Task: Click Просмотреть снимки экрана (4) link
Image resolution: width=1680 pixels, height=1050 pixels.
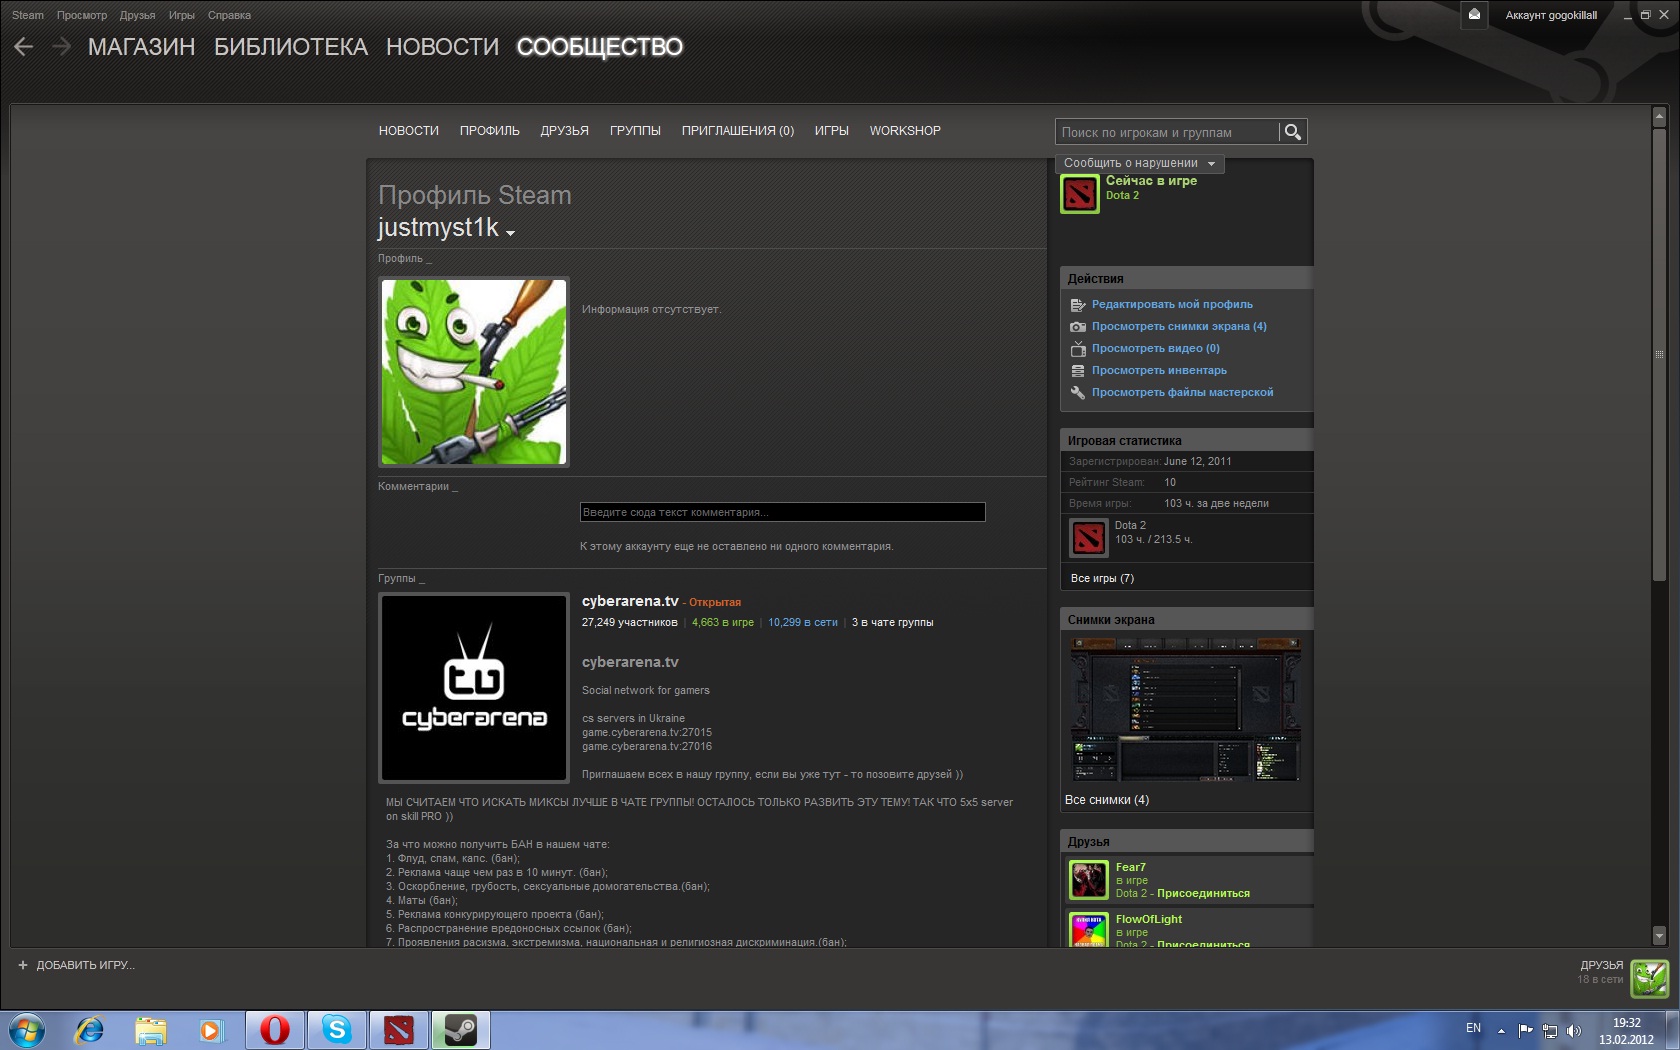Action: (x=1179, y=327)
